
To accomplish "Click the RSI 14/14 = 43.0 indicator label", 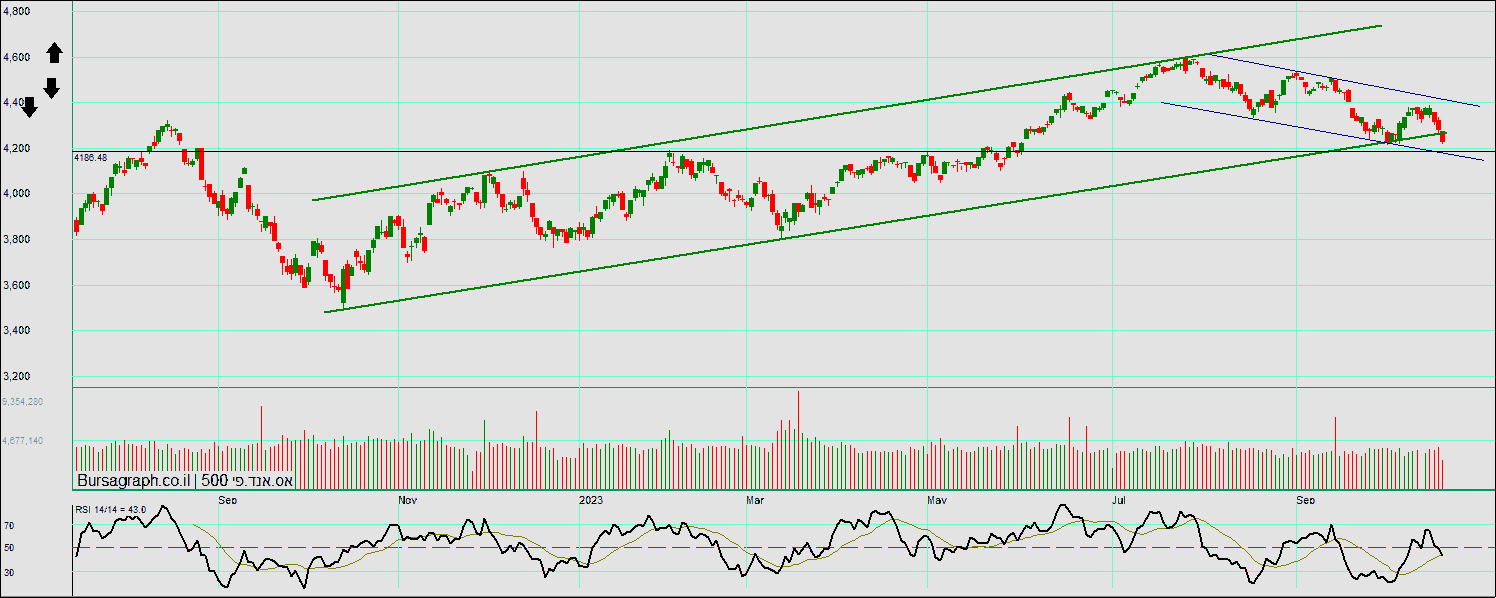I will click(x=111, y=510).
